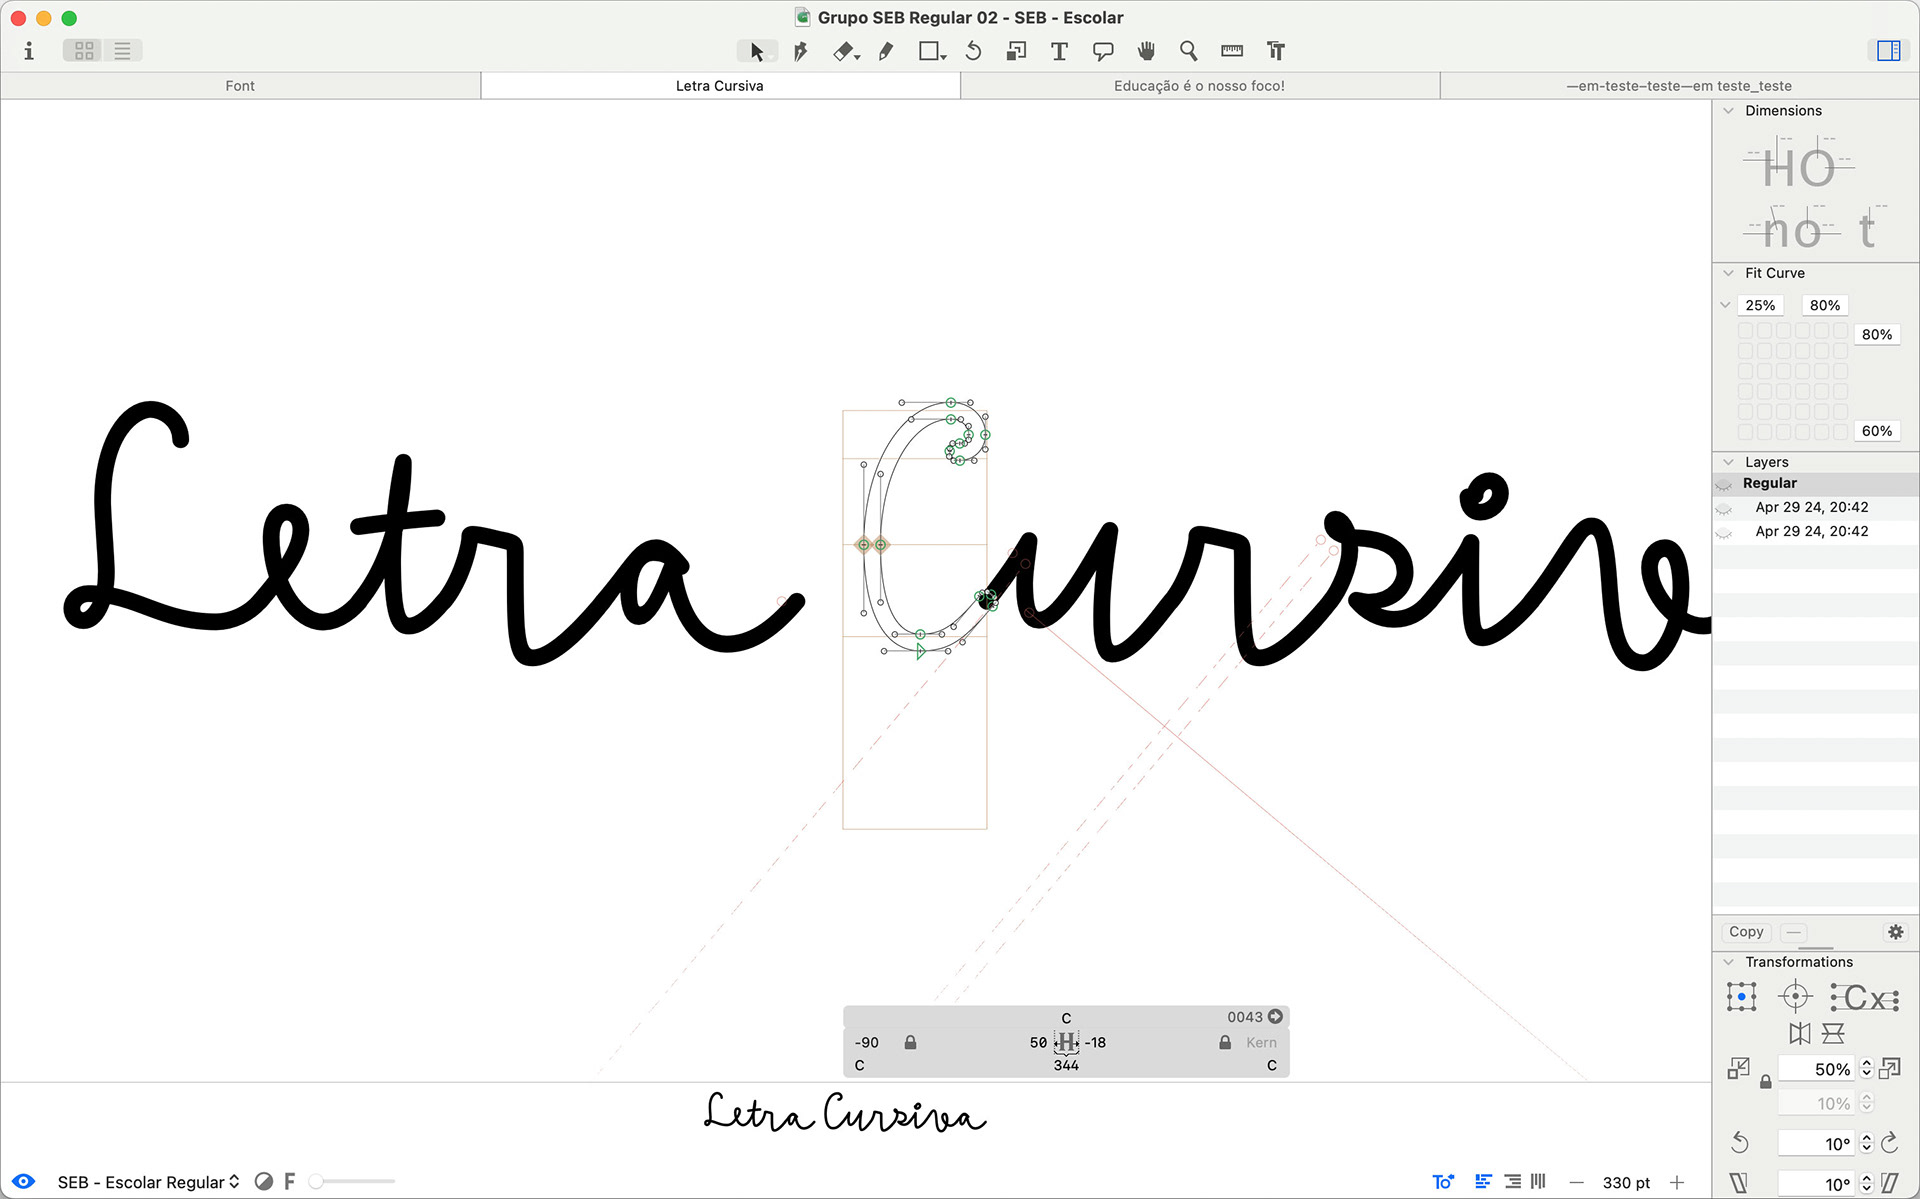This screenshot has width=1920, height=1199.
Task: Select the Measurement ruler tool
Action: 1232,51
